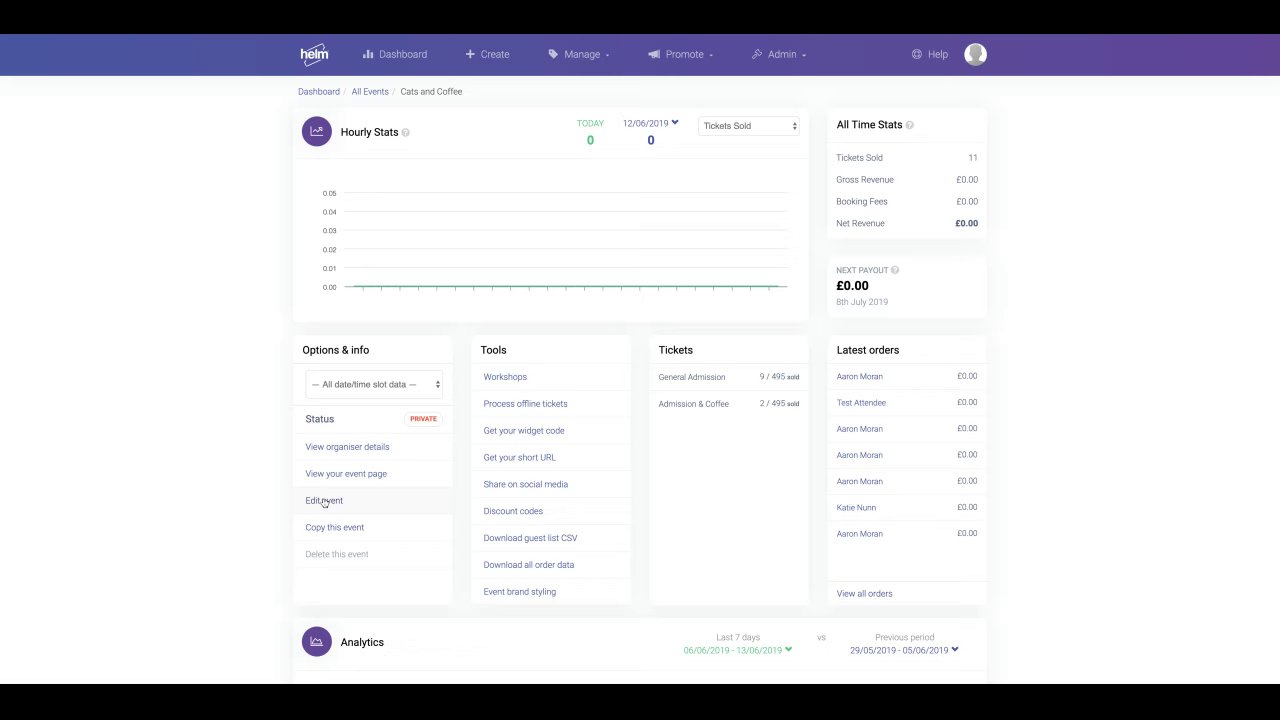Image resolution: width=1280 pixels, height=720 pixels.
Task: Go to All Events breadcrumb
Action: tap(370, 92)
